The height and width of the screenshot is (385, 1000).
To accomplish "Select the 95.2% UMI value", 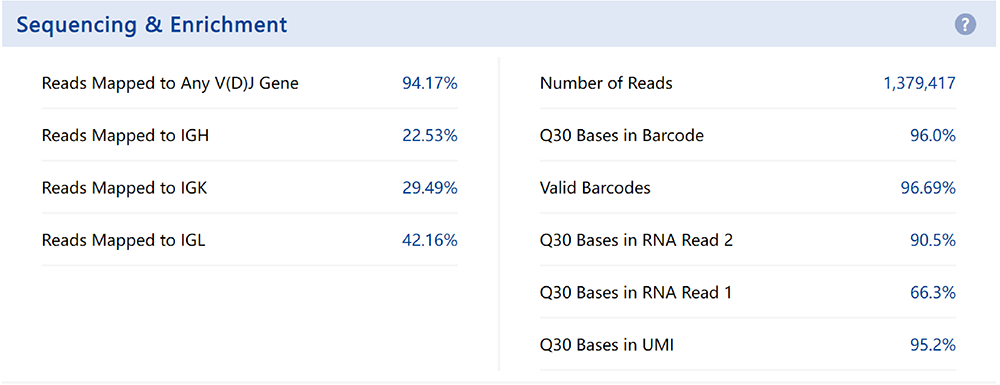I will [932, 345].
